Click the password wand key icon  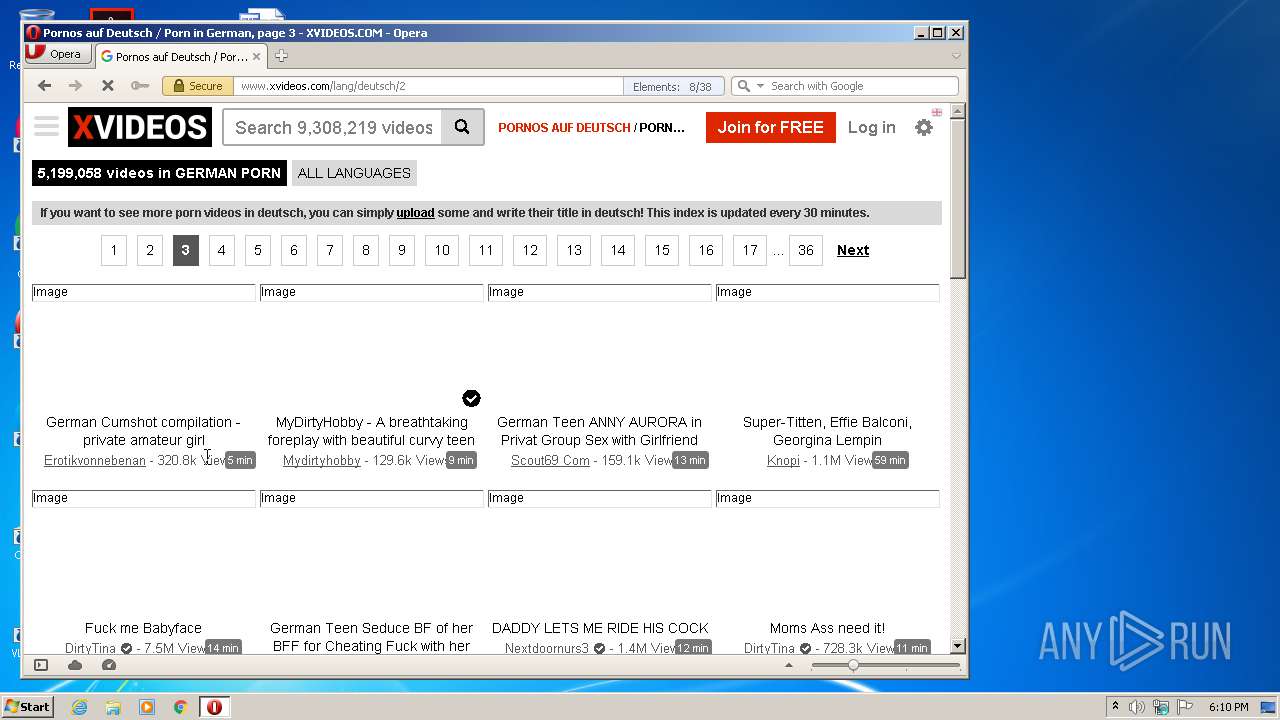pos(140,86)
